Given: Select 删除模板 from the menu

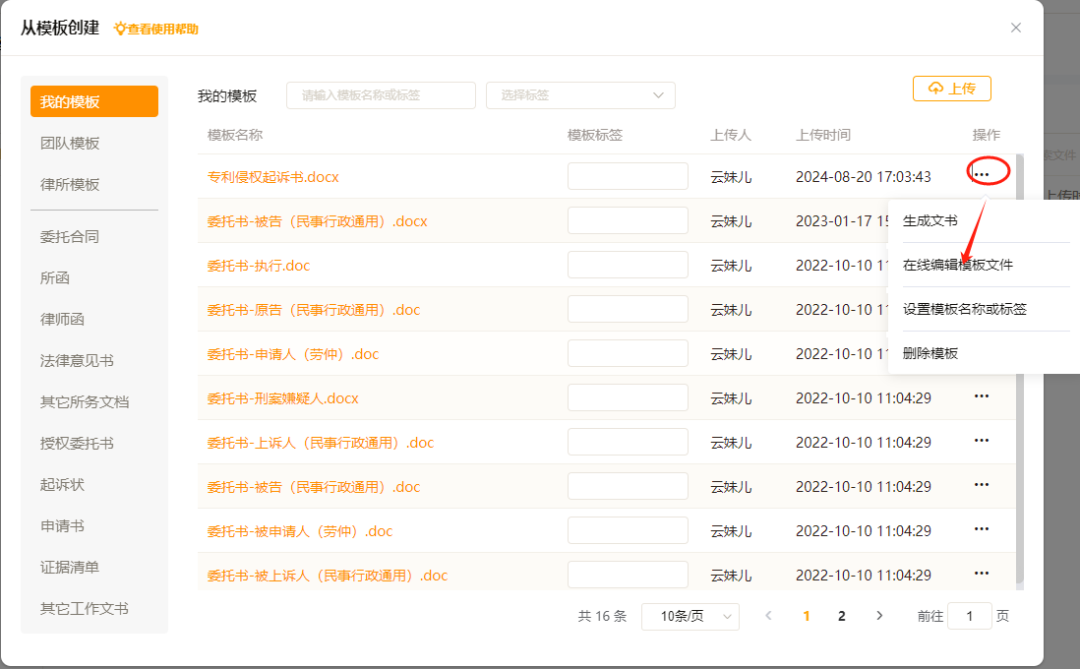Looking at the screenshot, I should (x=930, y=353).
